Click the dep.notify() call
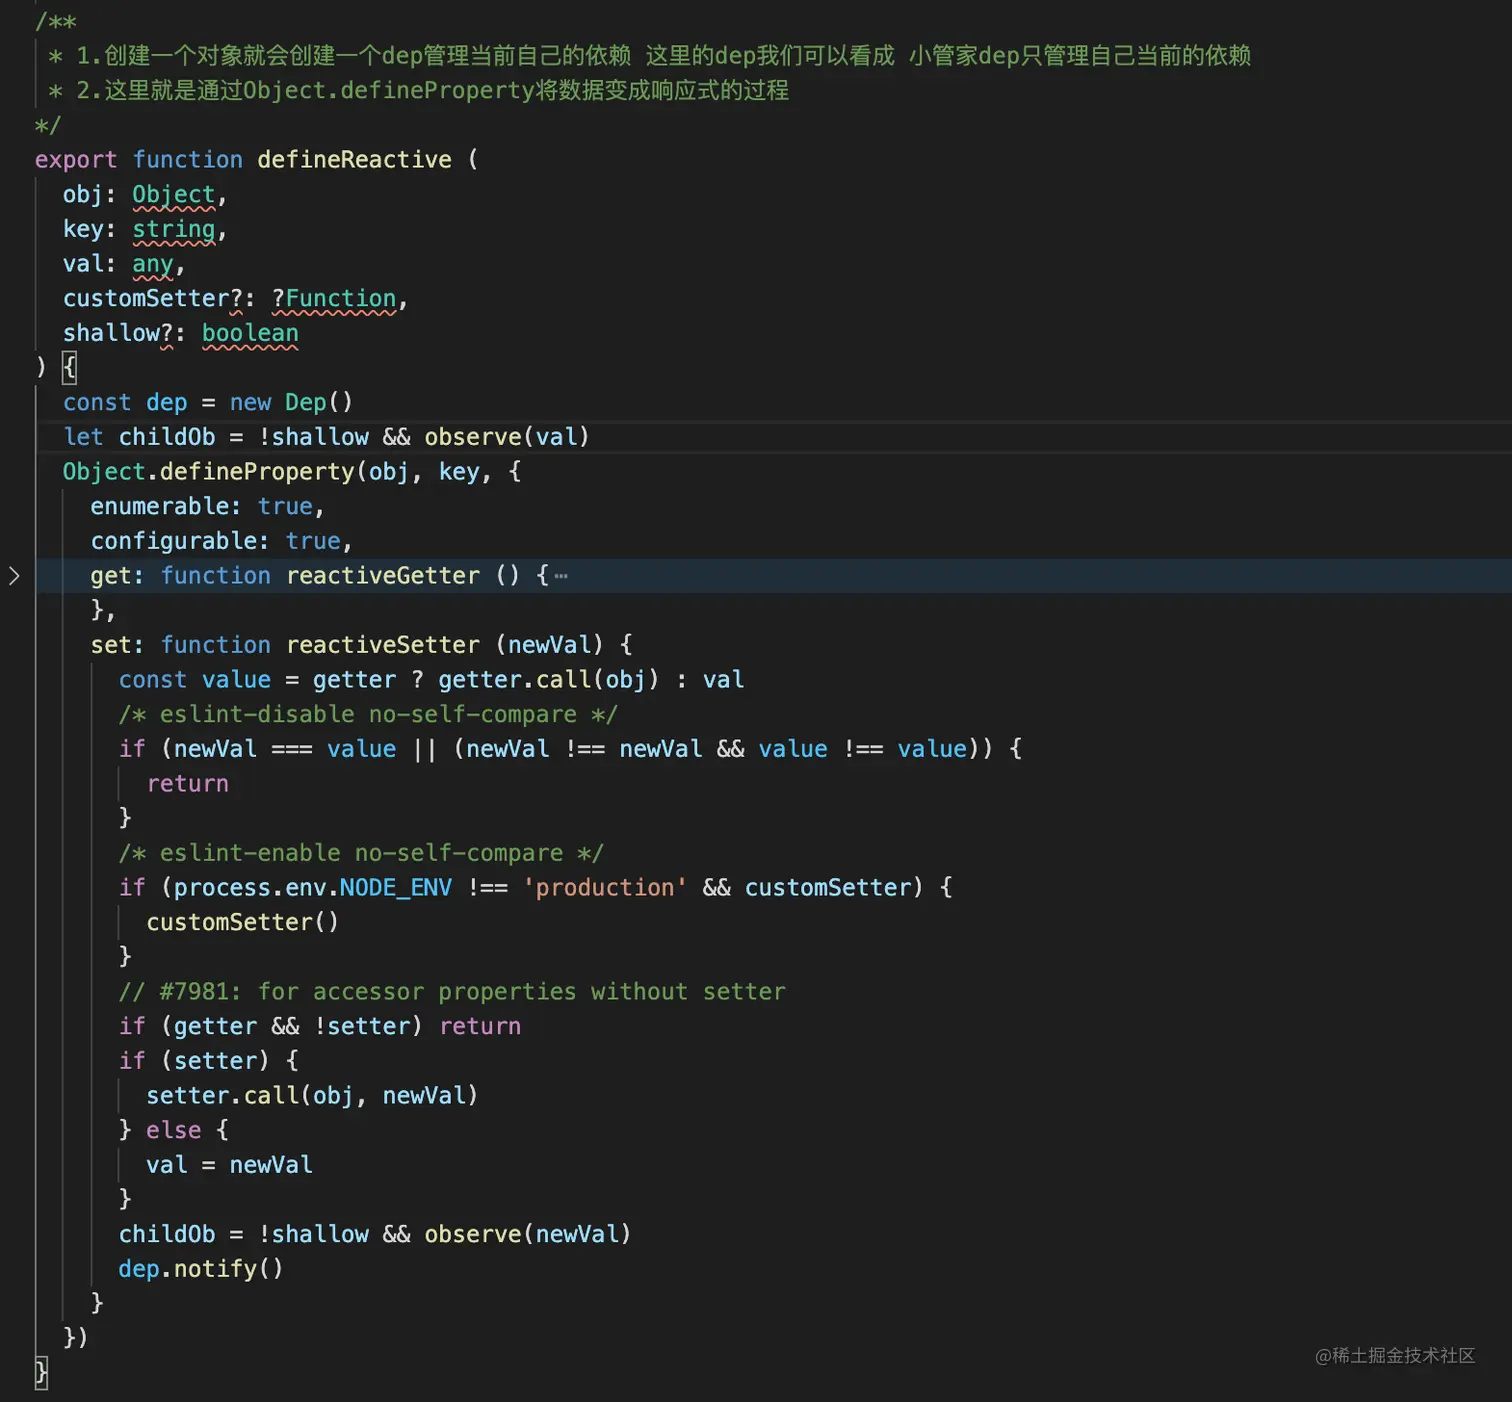1512x1402 pixels. [x=201, y=1269]
